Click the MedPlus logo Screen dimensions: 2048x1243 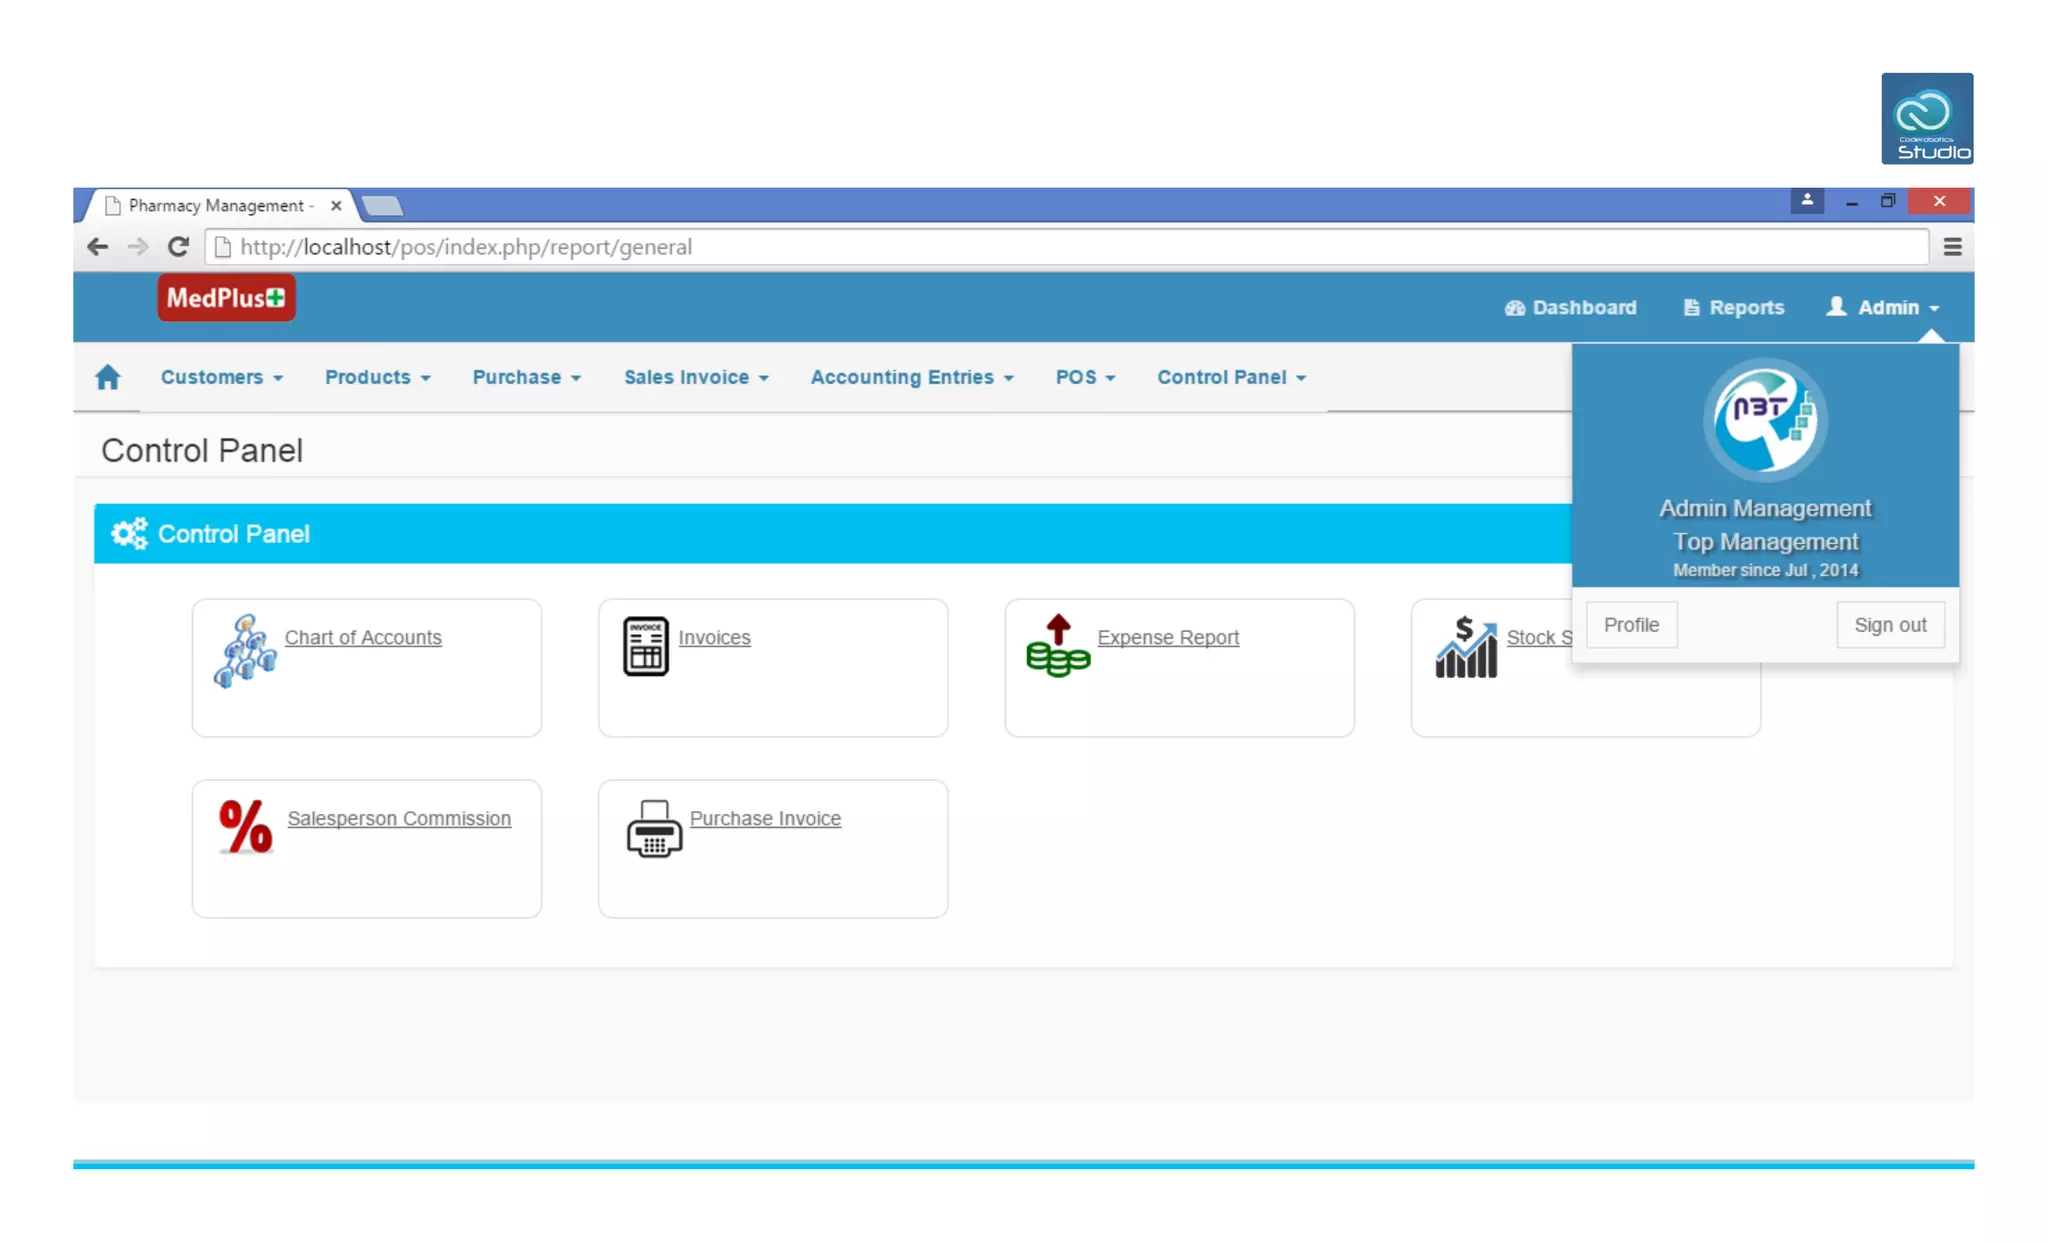(226, 298)
